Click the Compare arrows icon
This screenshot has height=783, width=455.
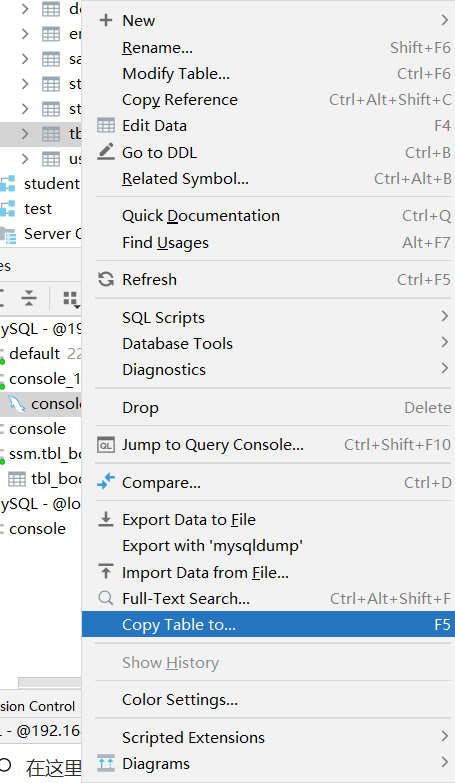pos(106,482)
